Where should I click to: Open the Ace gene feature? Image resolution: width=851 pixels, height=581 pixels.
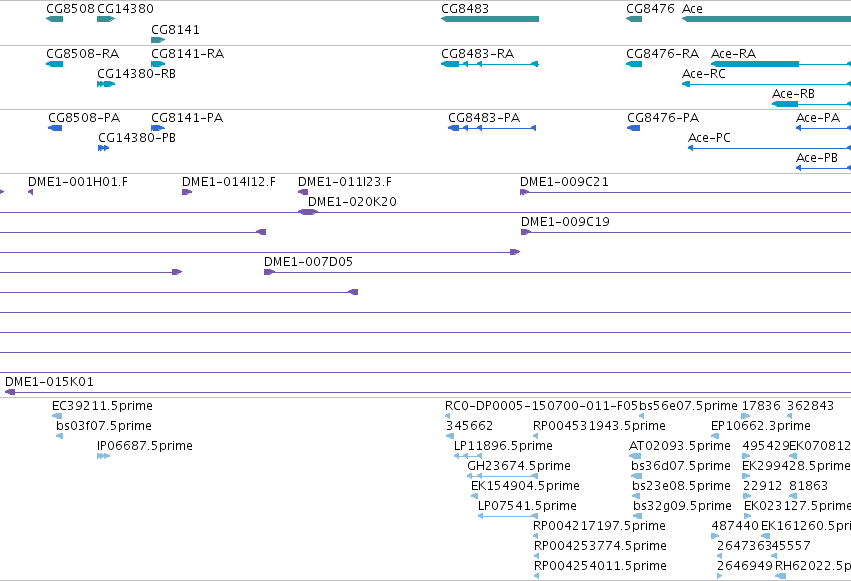coord(766,19)
